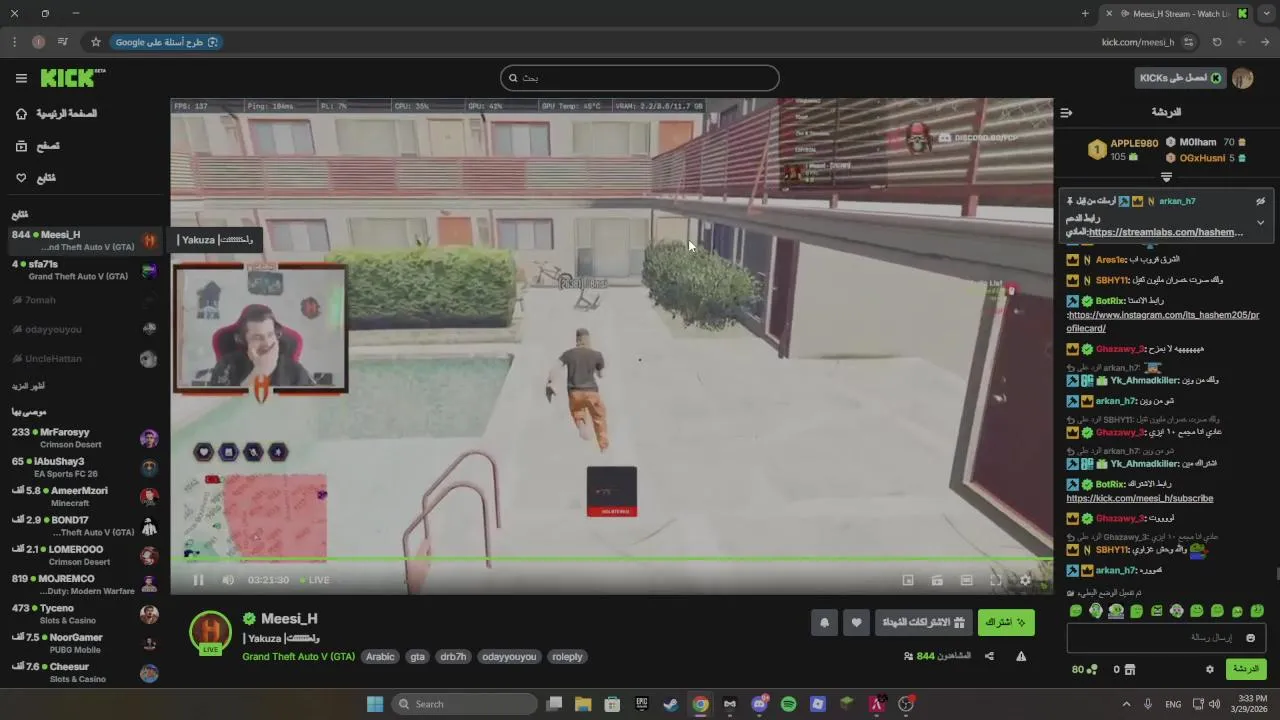The width and height of the screenshot is (1280, 720).
Task: Click the KICK logo
Action: 72,78
